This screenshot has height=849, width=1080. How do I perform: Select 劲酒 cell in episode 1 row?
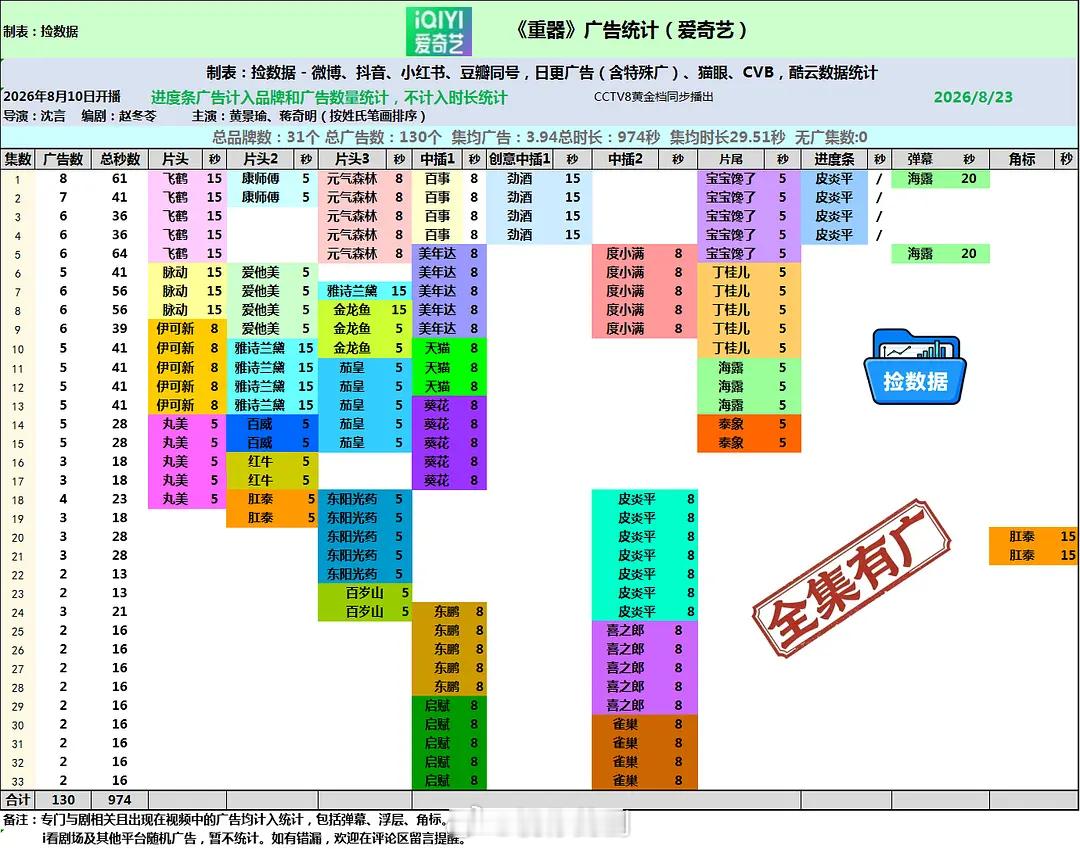click(520, 178)
